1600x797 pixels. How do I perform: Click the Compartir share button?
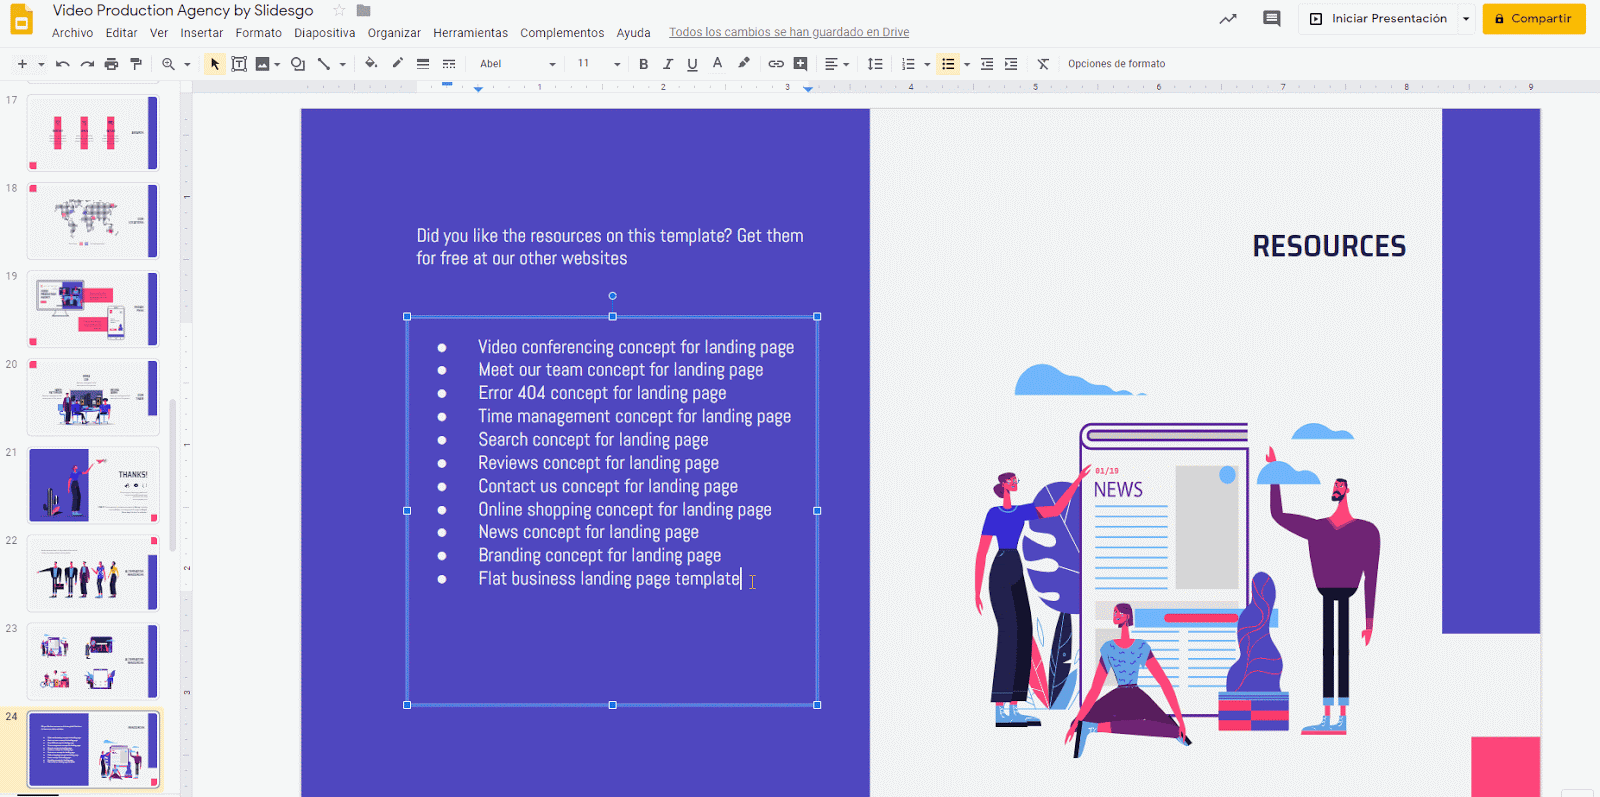[1534, 19]
